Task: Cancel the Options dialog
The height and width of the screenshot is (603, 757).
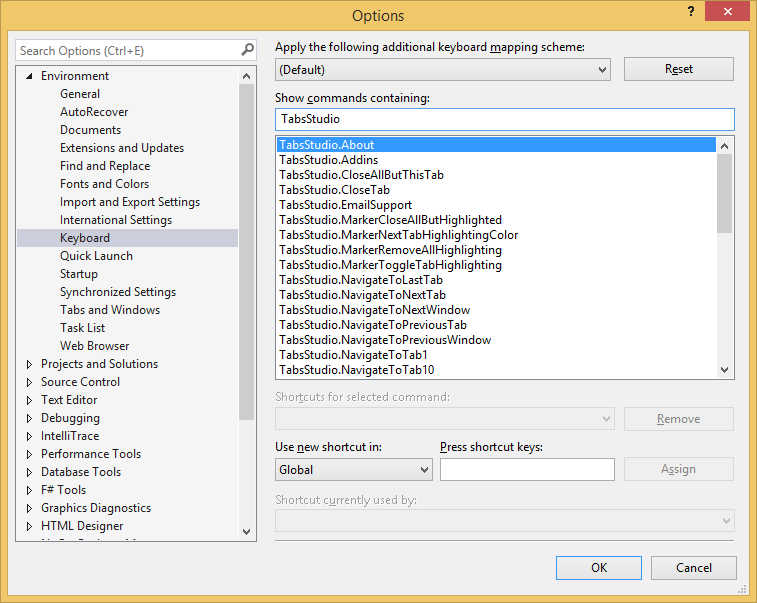Action: [694, 568]
